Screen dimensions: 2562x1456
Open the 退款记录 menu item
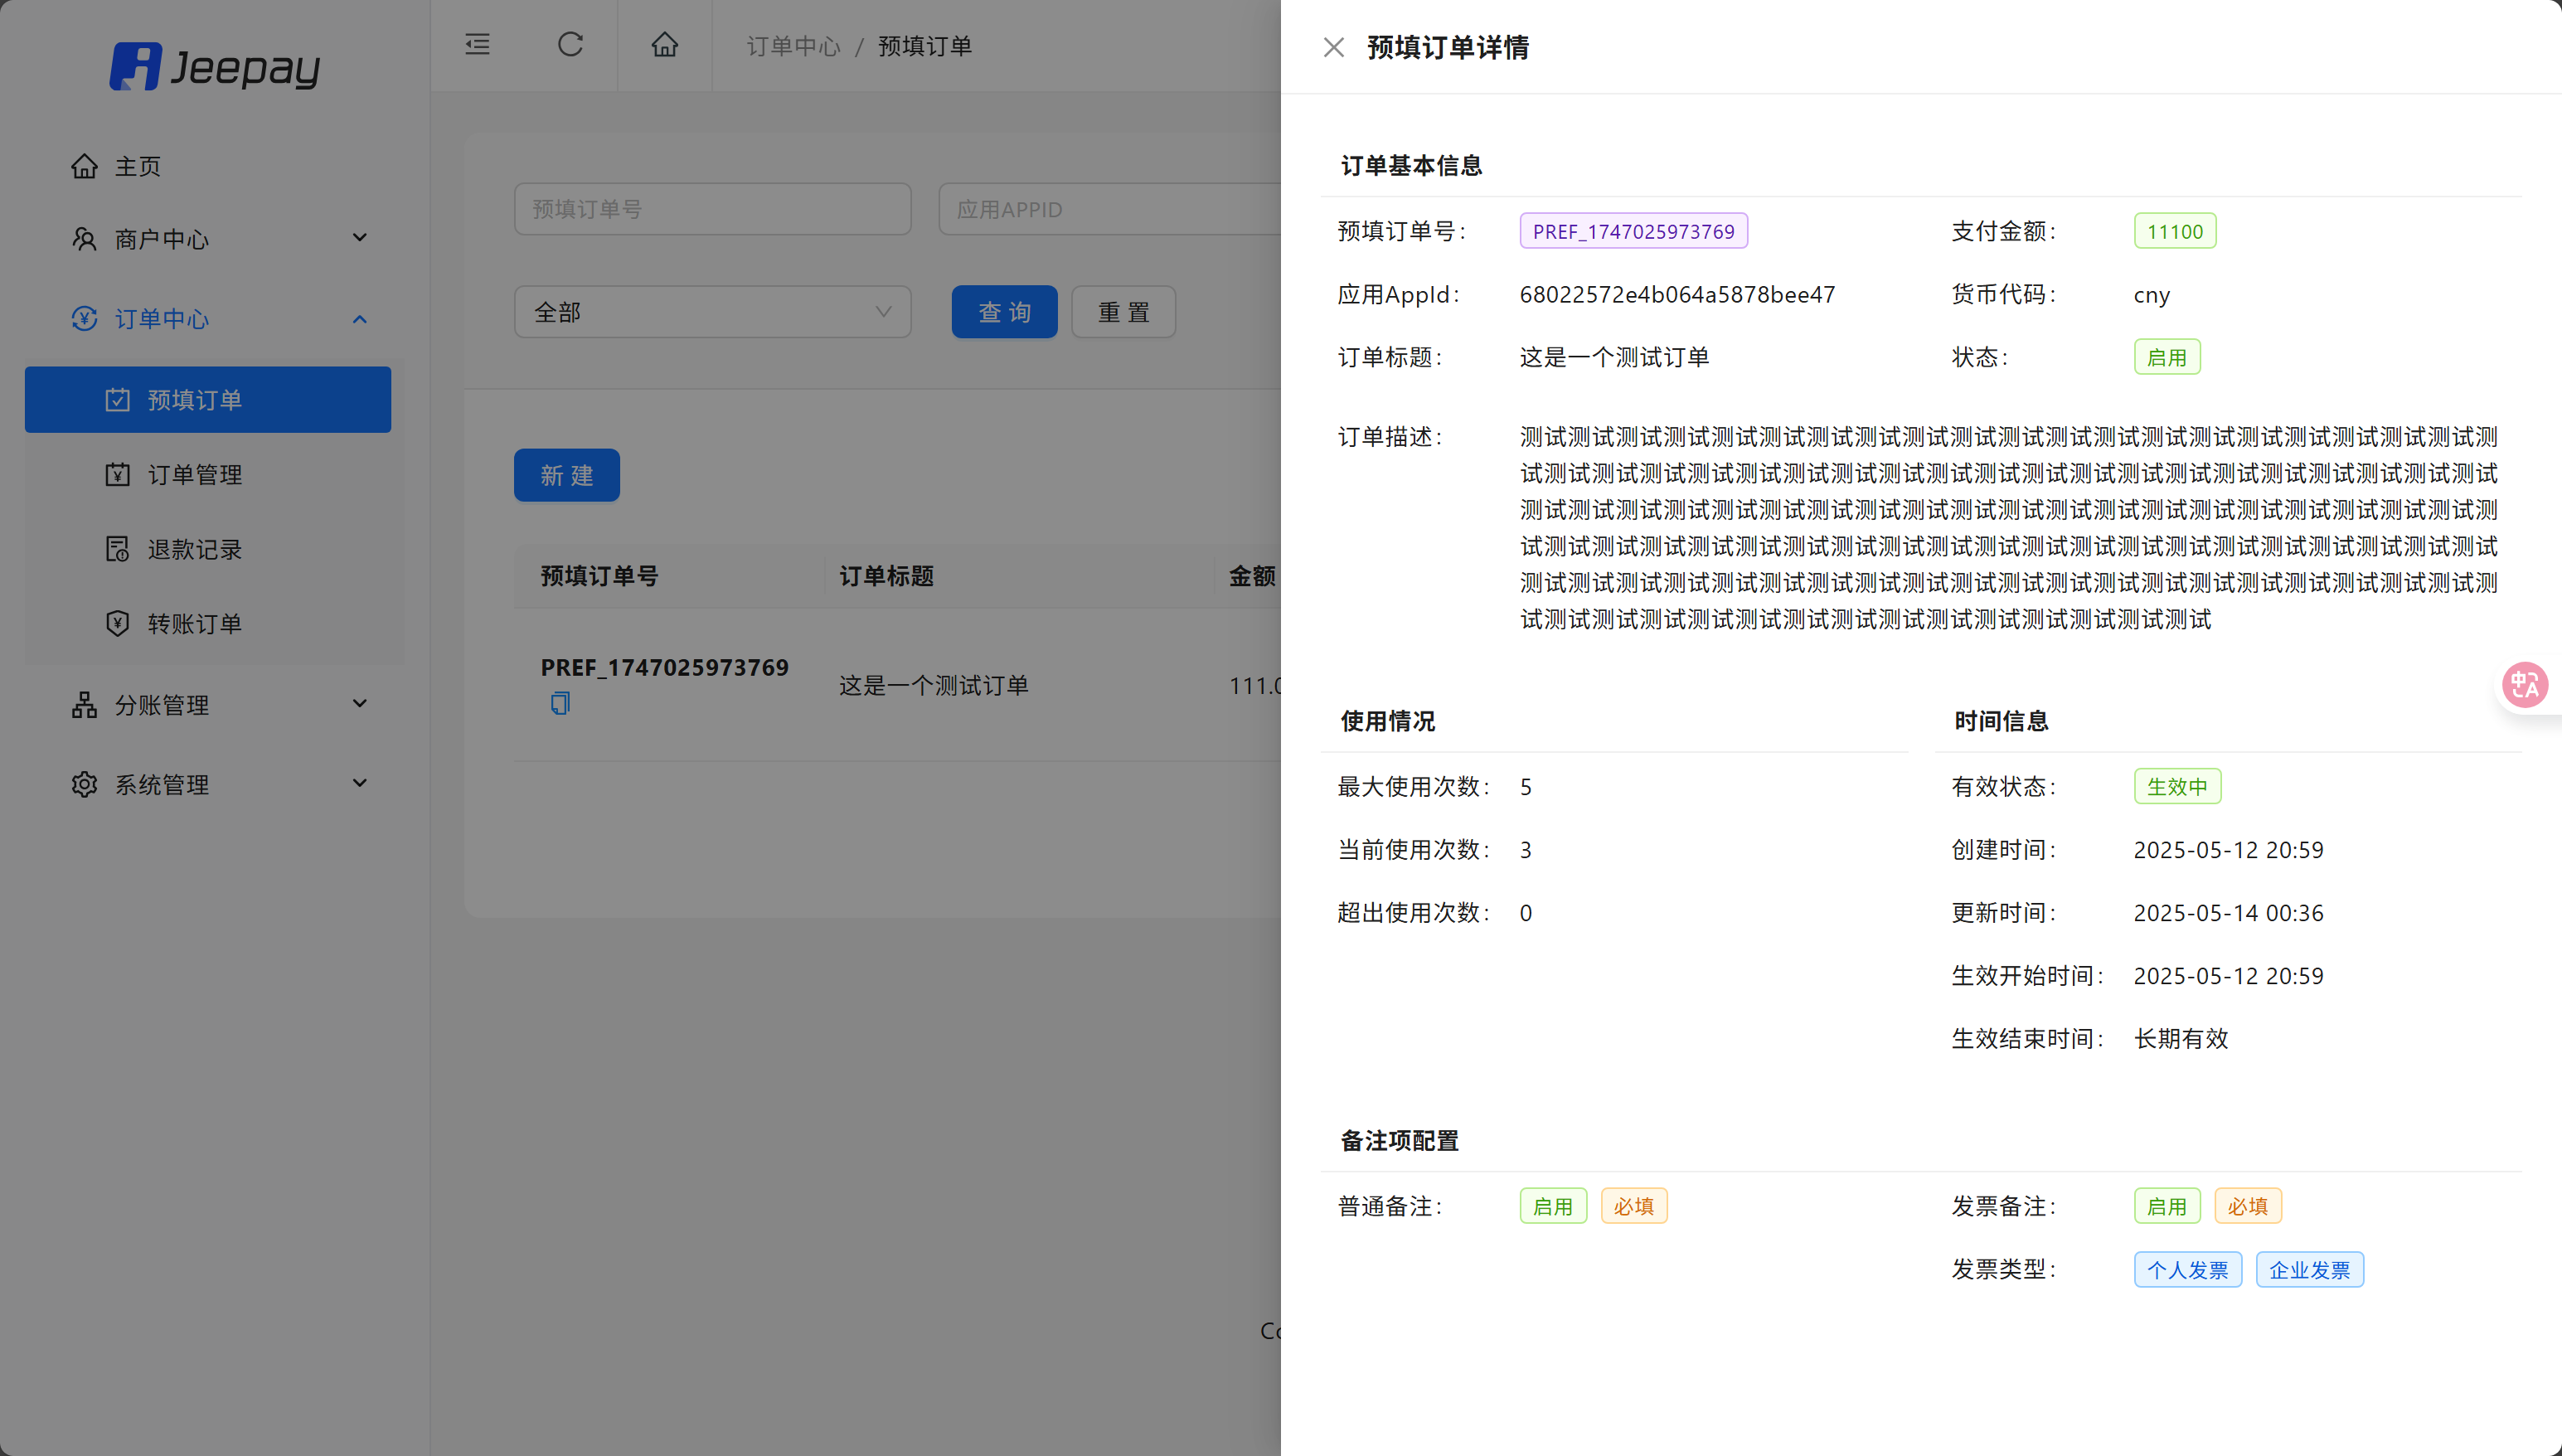coord(195,549)
